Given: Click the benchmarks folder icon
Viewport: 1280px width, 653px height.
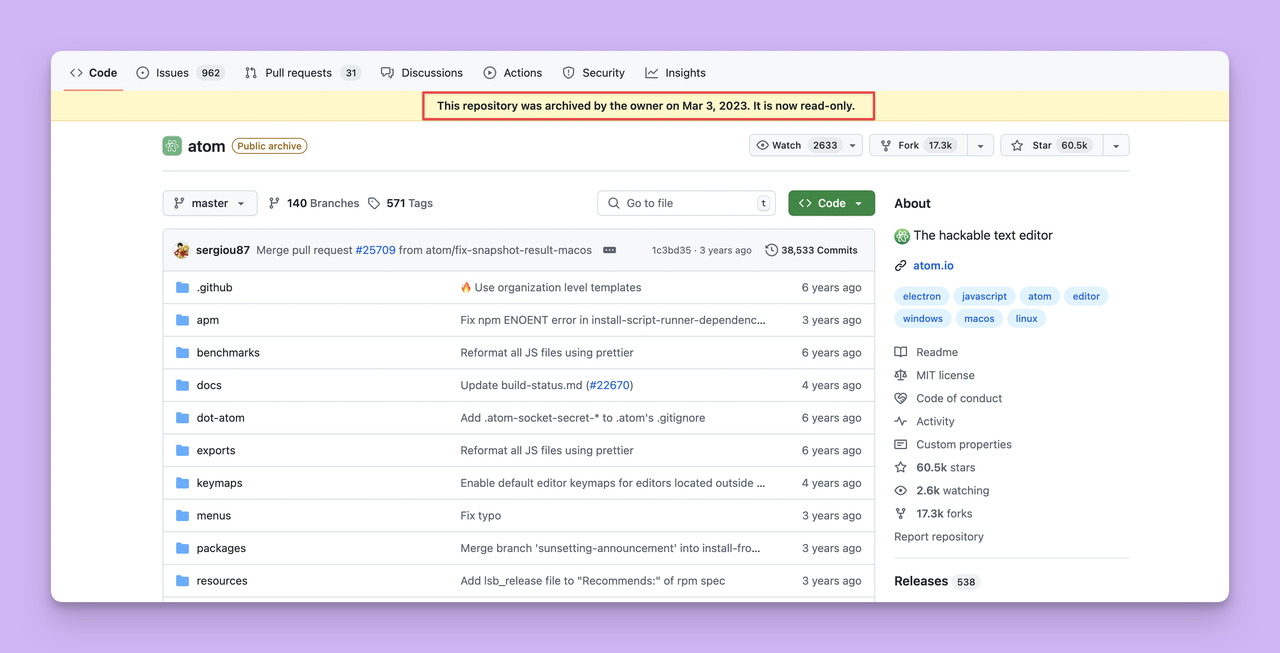Looking at the screenshot, I should tap(182, 353).
